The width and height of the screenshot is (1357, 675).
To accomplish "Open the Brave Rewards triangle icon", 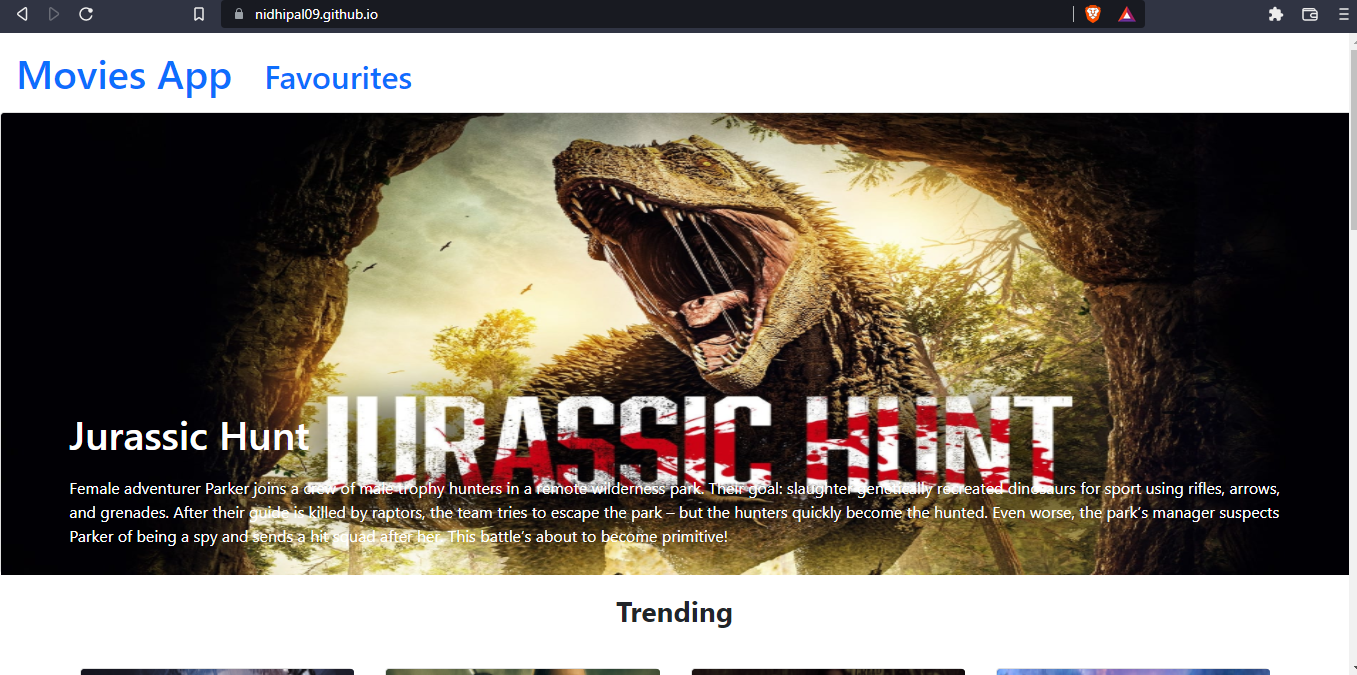I will coord(1126,14).
